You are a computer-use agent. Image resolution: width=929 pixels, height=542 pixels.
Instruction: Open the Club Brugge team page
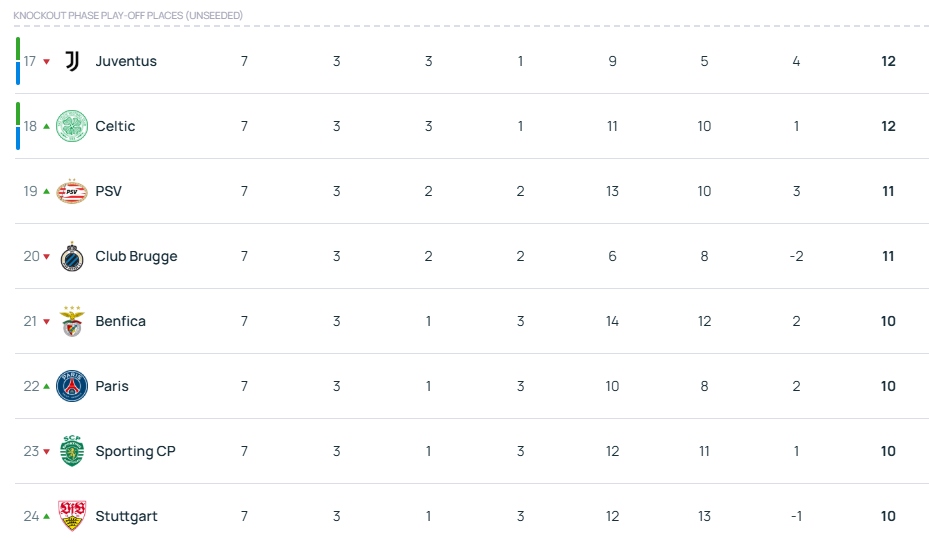[x=136, y=256]
